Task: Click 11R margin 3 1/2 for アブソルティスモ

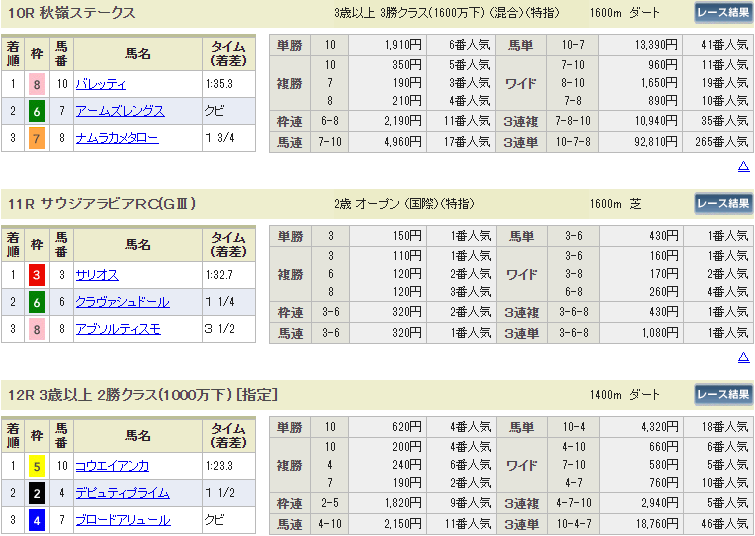Action: [220, 329]
